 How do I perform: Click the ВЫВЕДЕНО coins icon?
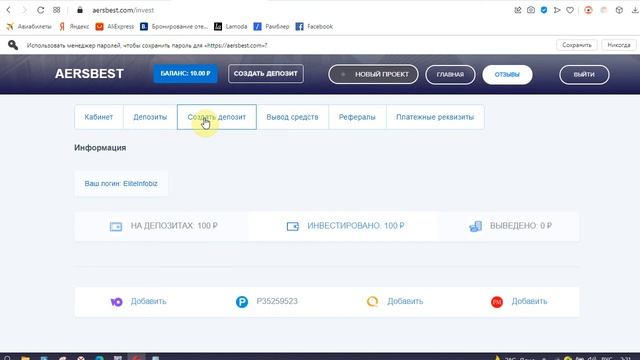point(476,226)
